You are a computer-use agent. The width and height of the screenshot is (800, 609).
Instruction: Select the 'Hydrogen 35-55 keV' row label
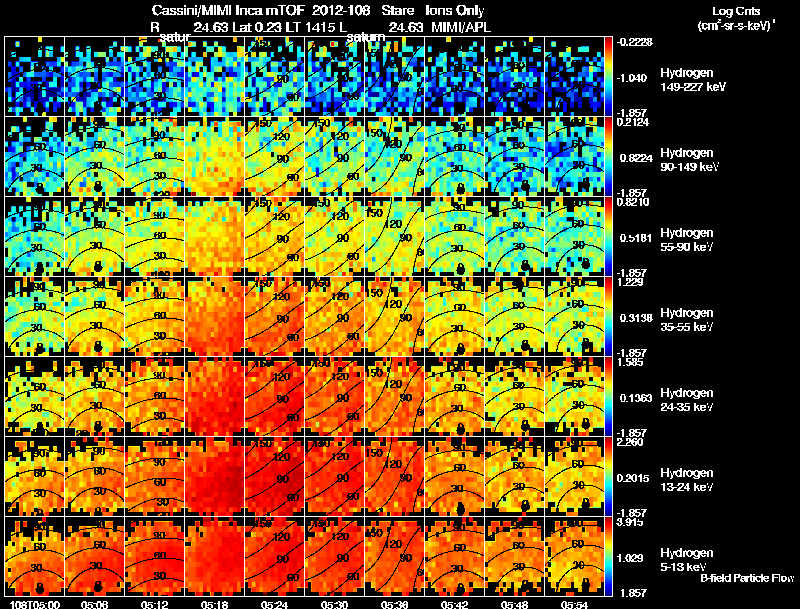click(687, 320)
